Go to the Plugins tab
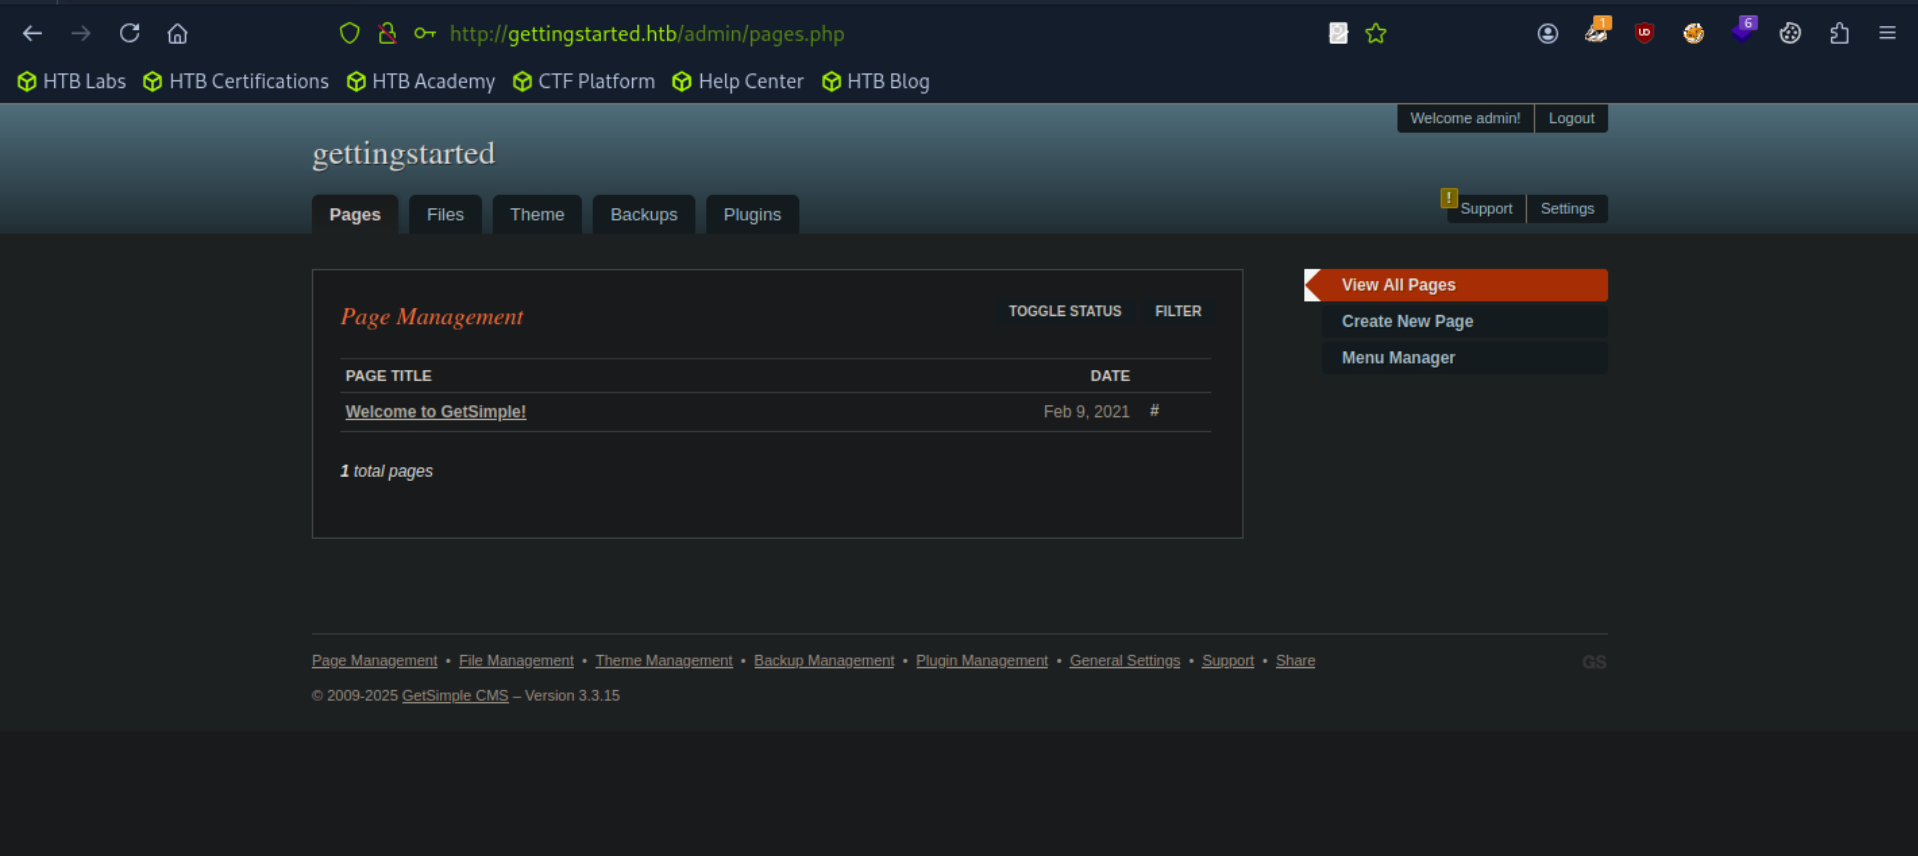The height and width of the screenshot is (856, 1918). [752, 214]
